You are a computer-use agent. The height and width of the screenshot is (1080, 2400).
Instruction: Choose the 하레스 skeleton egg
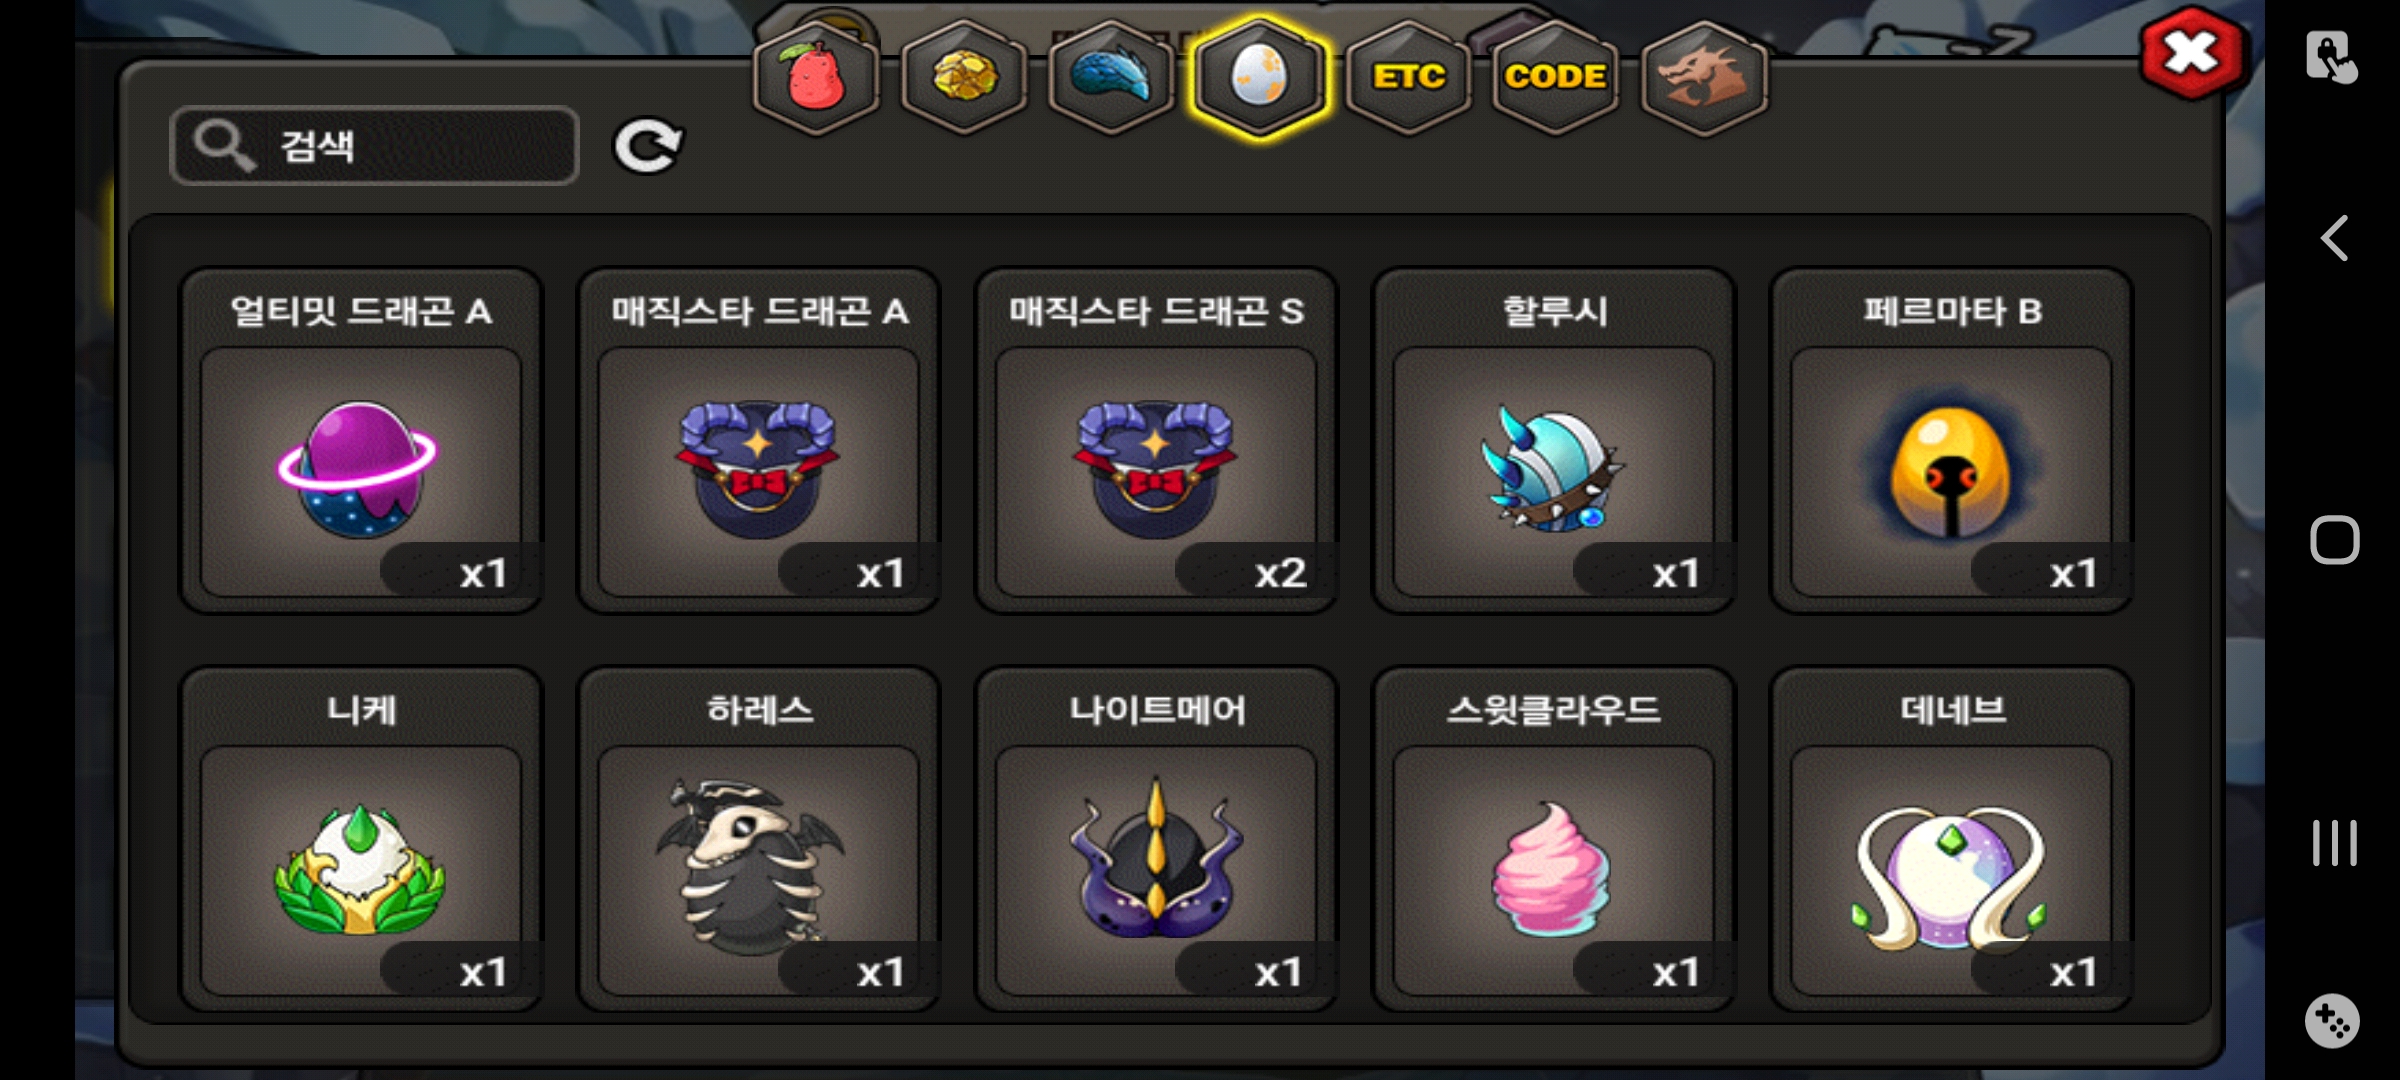click(x=759, y=839)
